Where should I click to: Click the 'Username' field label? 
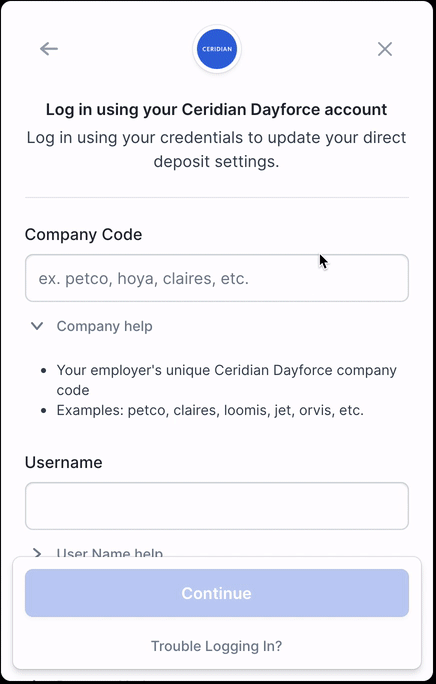64,462
